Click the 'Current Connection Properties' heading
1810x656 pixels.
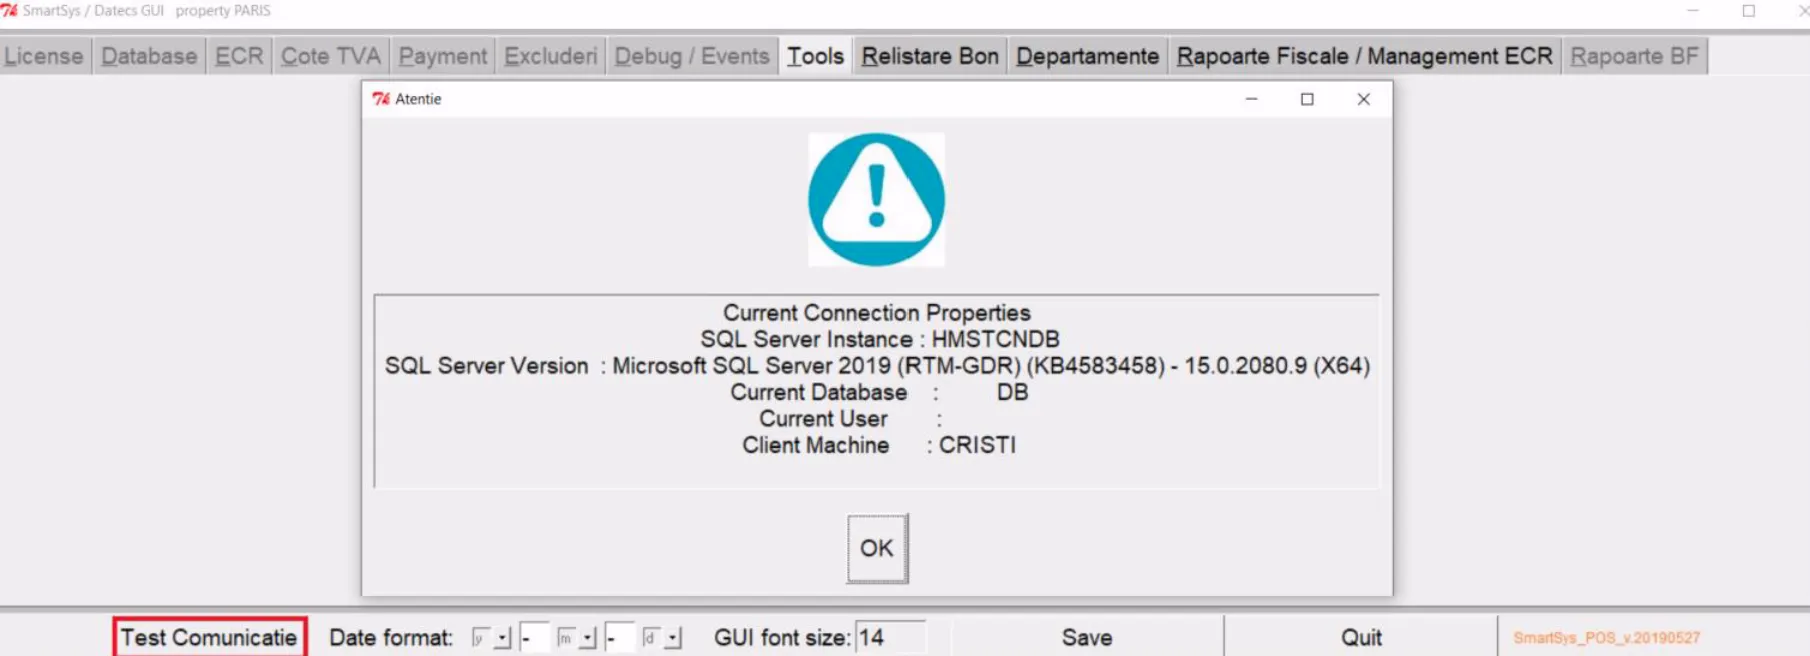coord(876,313)
